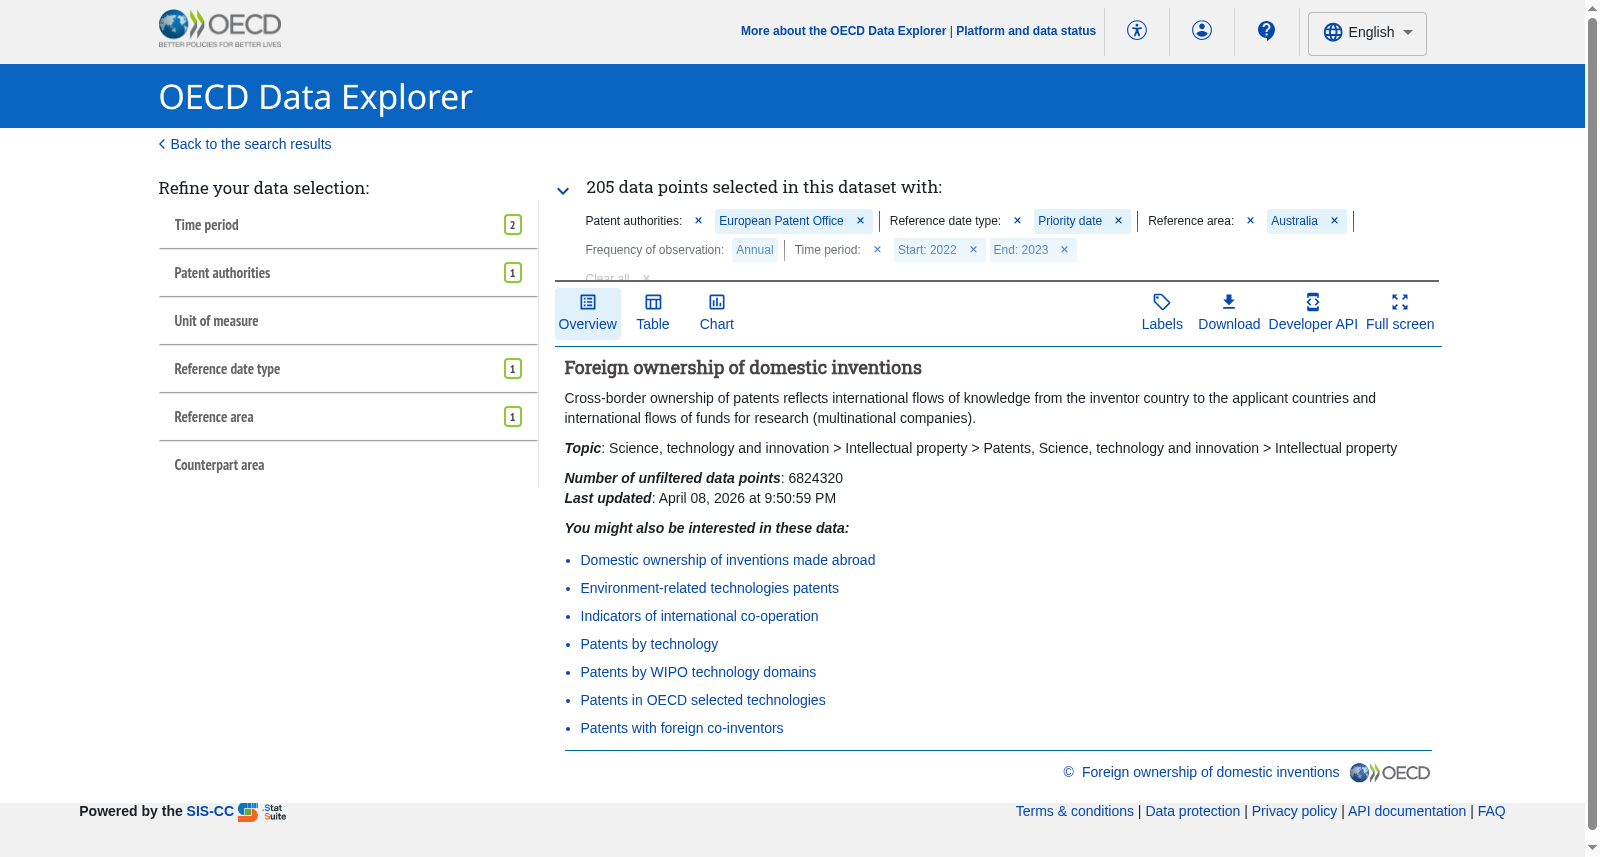Open More about the OECD Data Explorer
The height and width of the screenshot is (857, 1600).
(843, 31)
